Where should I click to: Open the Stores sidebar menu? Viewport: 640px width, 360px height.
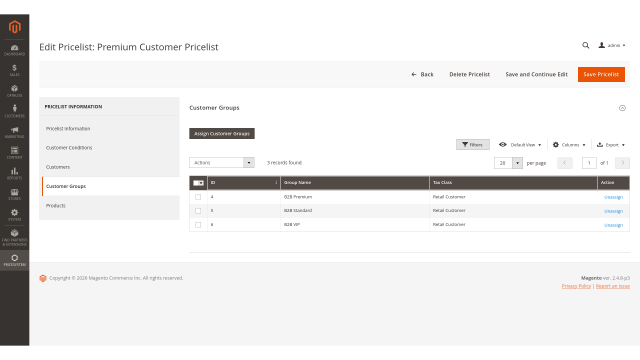pyautogui.click(x=15, y=194)
